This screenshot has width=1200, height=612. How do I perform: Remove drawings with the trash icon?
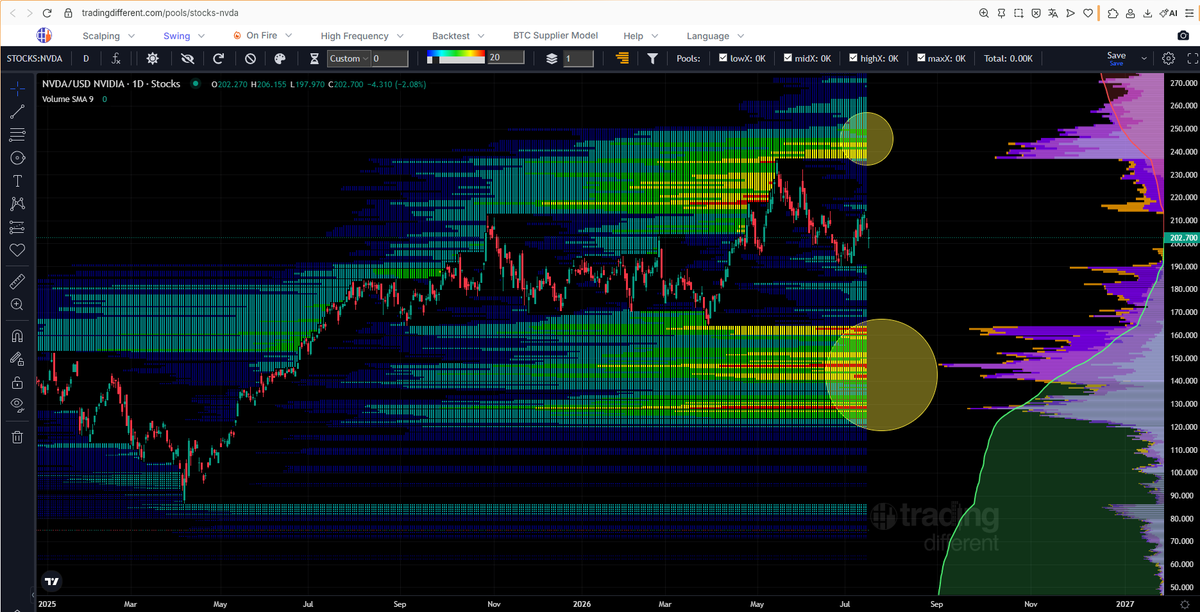(17, 436)
